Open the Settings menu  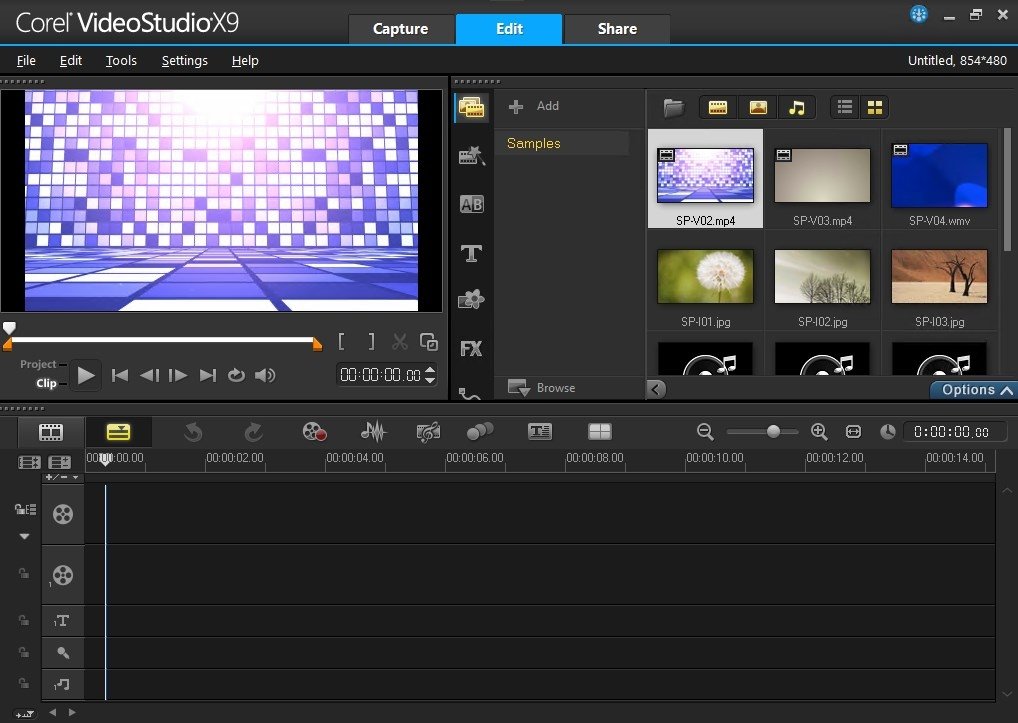(184, 60)
